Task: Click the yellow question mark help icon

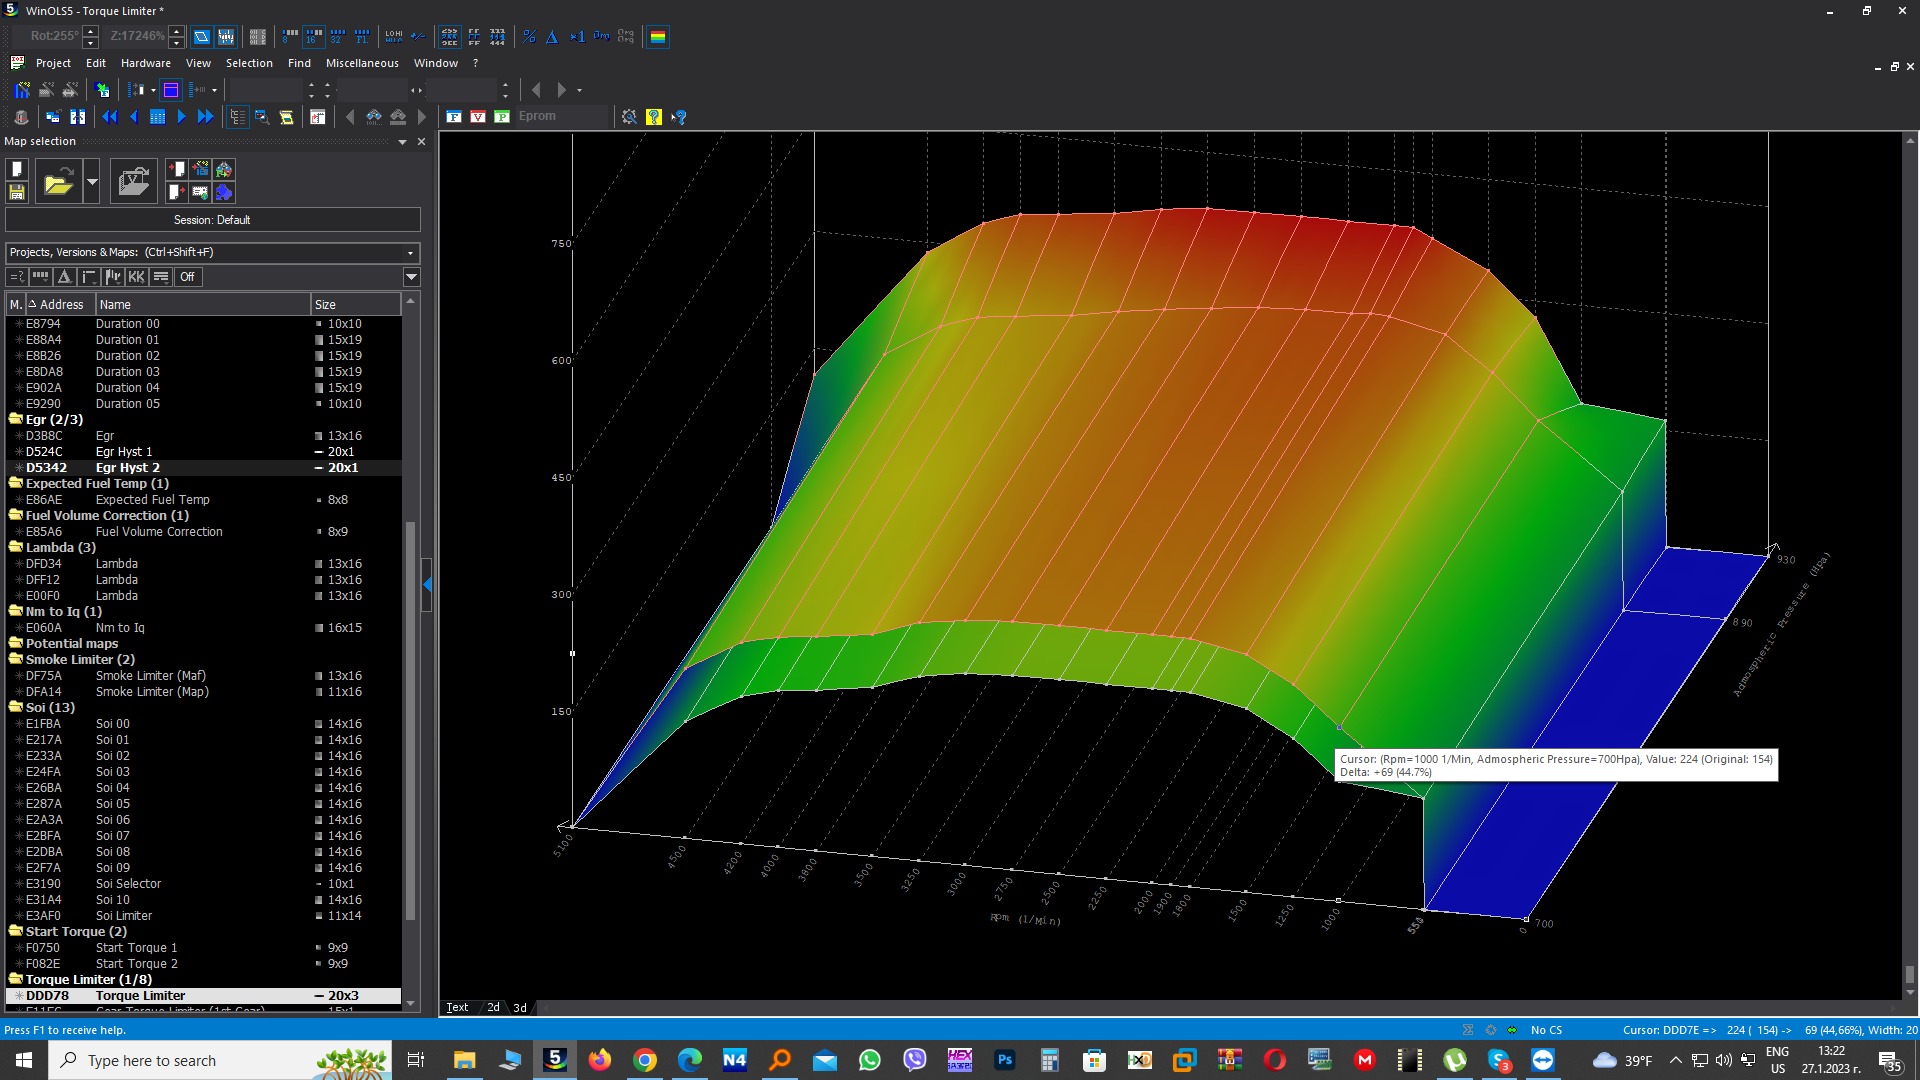Action: click(654, 117)
